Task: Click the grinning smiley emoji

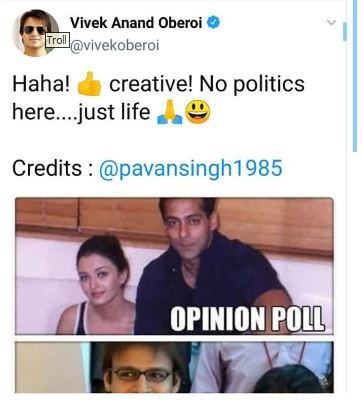Action: coord(198,112)
